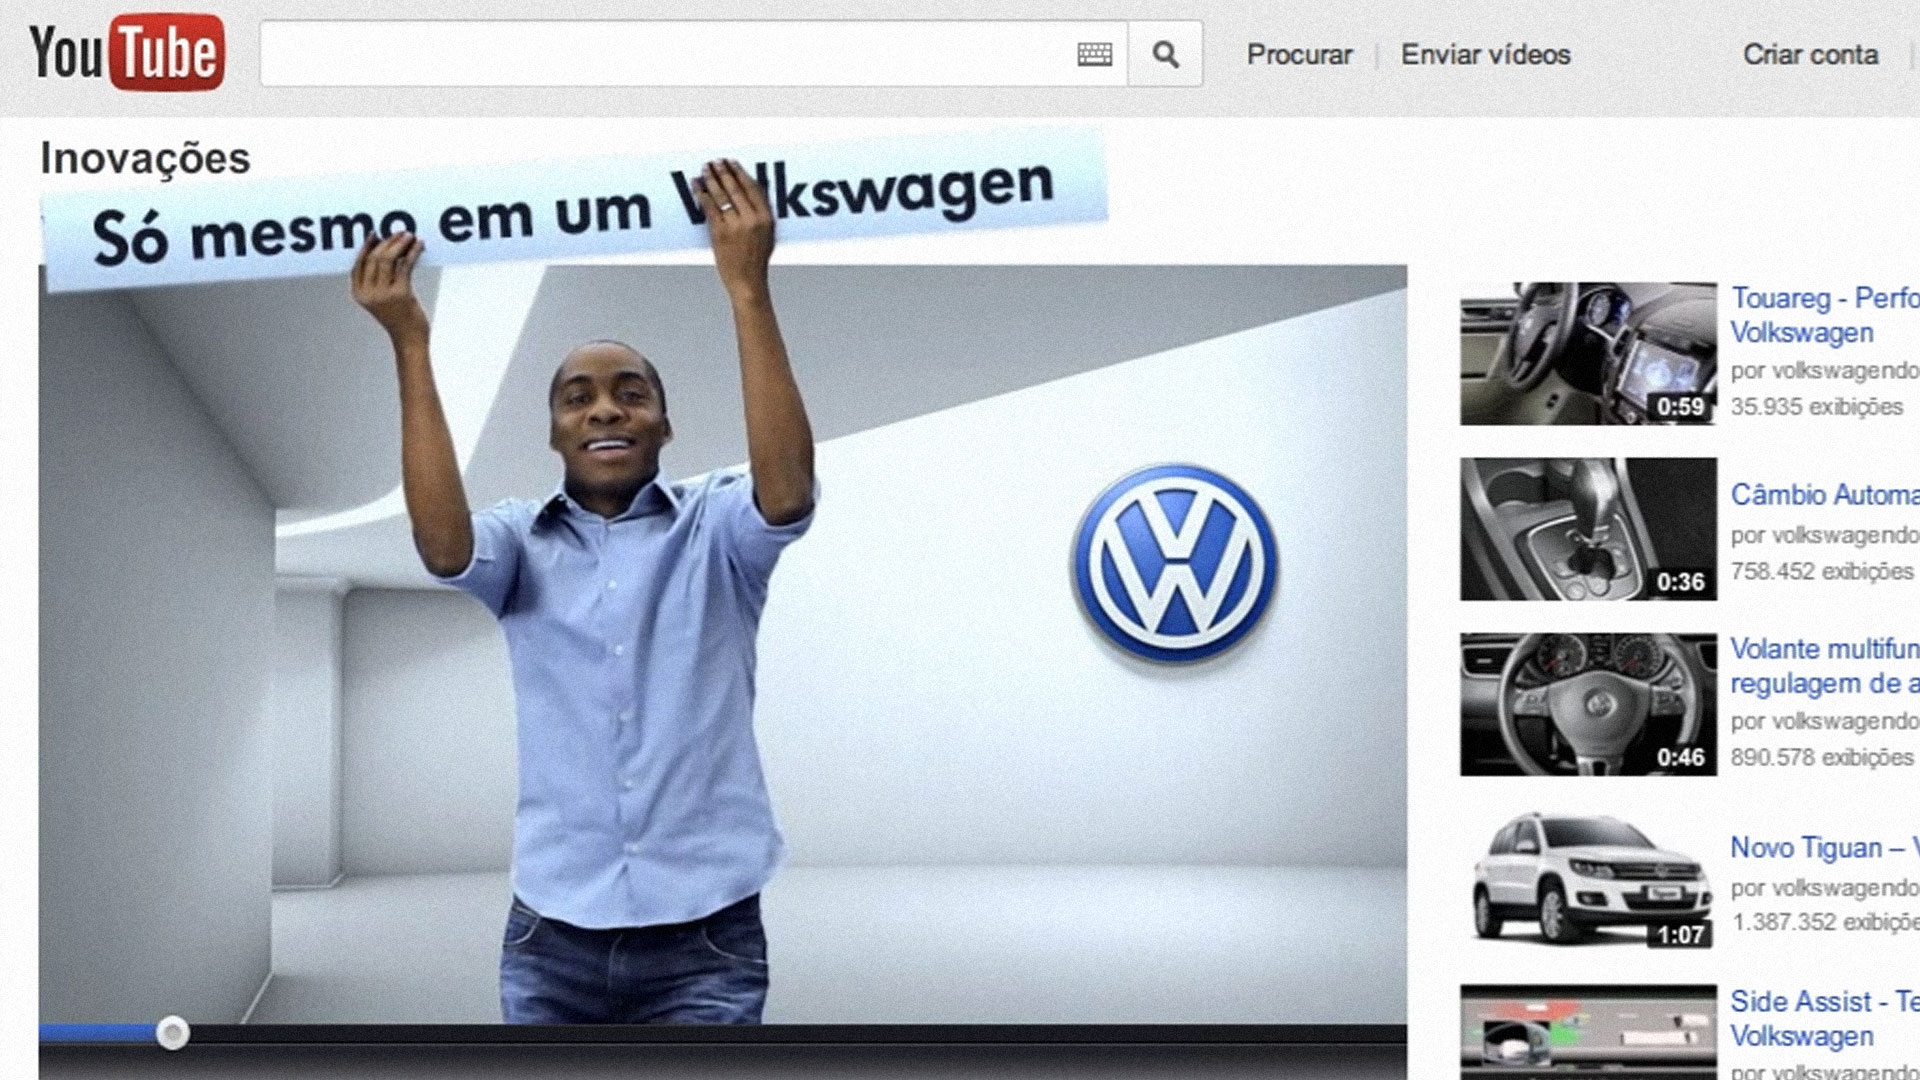This screenshot has height=1080, width=1920.
Task: Open the Câmbio Automático title link
Action: pos(1825,495)
